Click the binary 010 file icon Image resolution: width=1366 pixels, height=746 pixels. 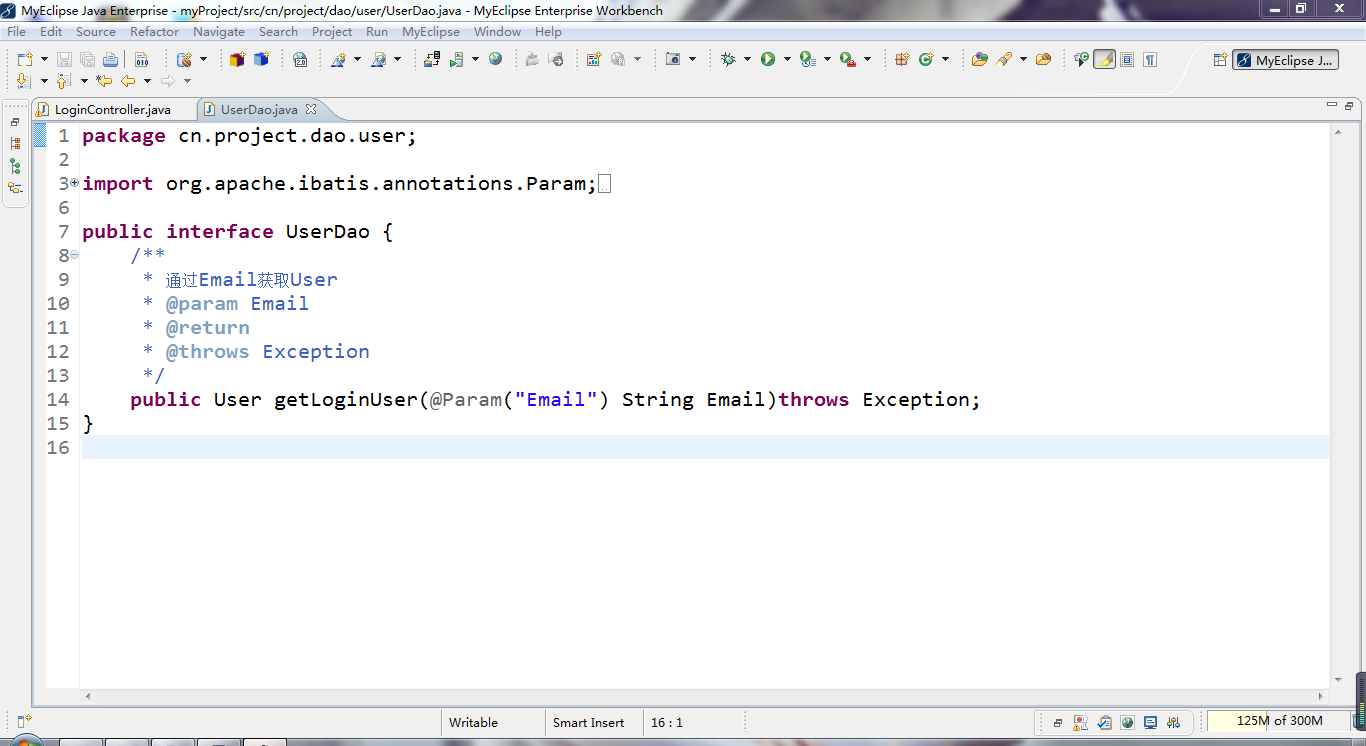(x=141, y=60)
